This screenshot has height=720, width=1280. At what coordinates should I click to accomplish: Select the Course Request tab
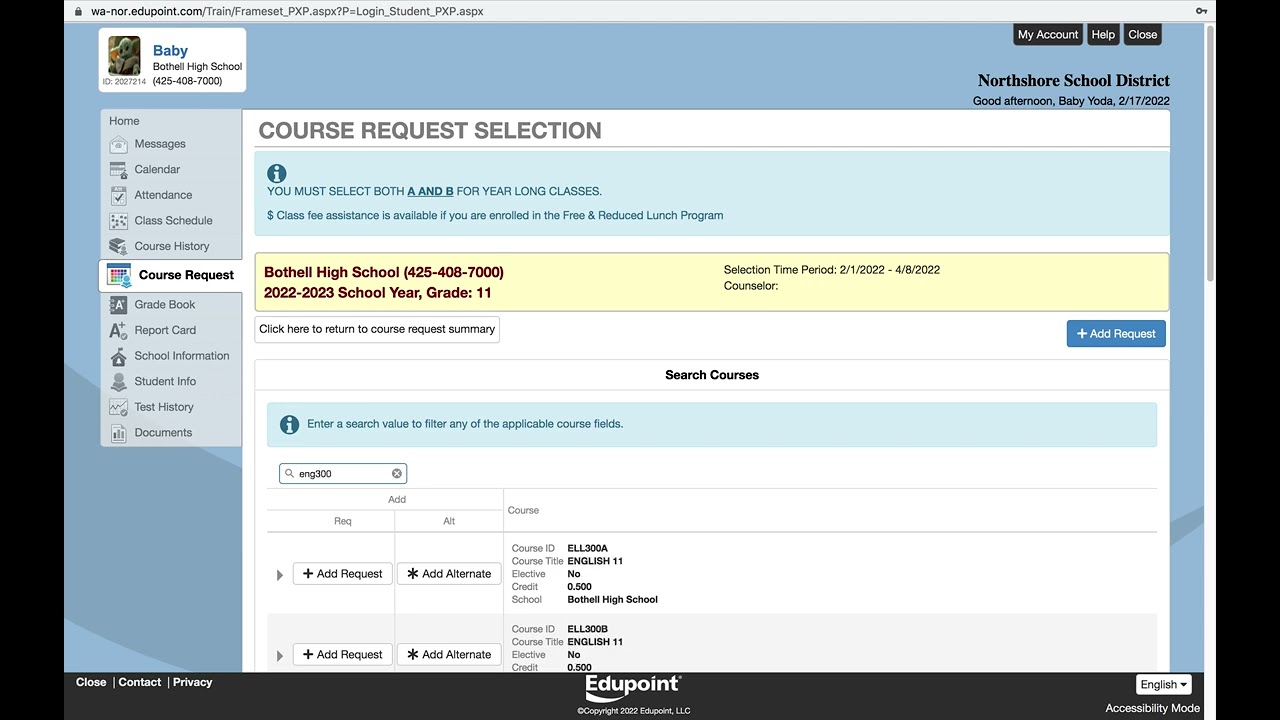pos(170,275)
